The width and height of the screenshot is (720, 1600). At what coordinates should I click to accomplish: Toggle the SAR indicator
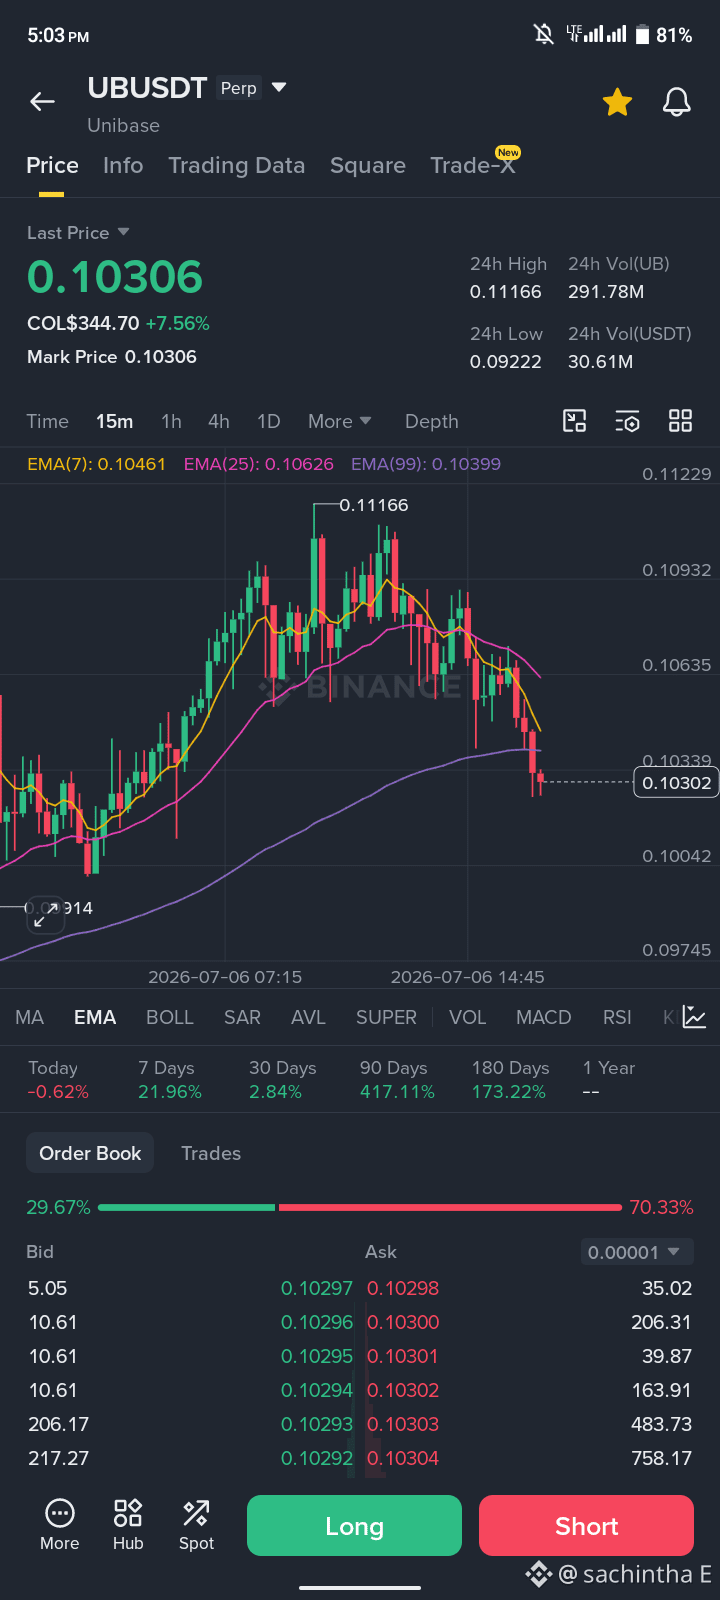pyautogui.click(x=242, y=1017)
